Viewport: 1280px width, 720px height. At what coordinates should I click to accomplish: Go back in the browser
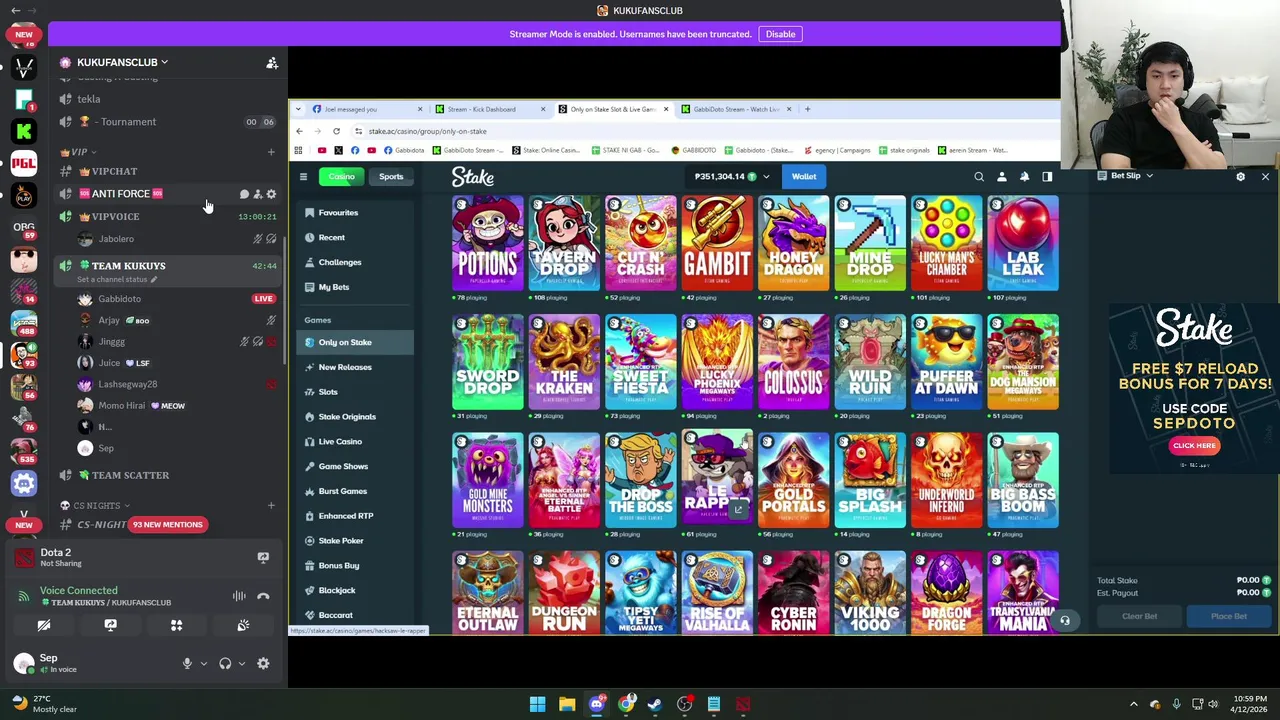pyautogui.click(x=299, y=131)
